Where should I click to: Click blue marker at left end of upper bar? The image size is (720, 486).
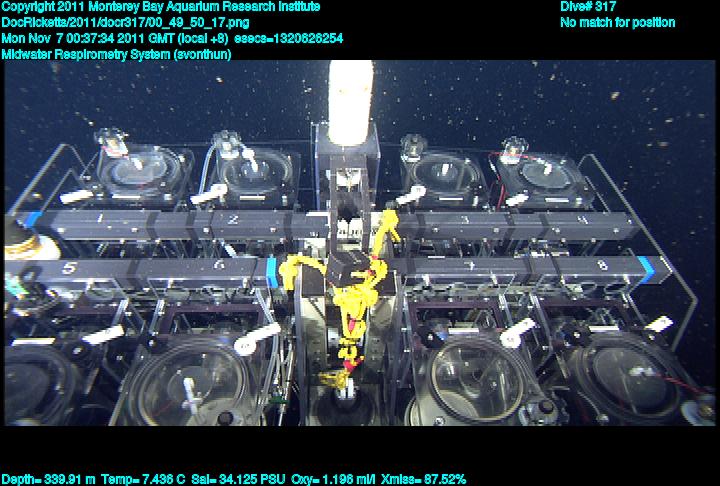(x=33, y=219)
